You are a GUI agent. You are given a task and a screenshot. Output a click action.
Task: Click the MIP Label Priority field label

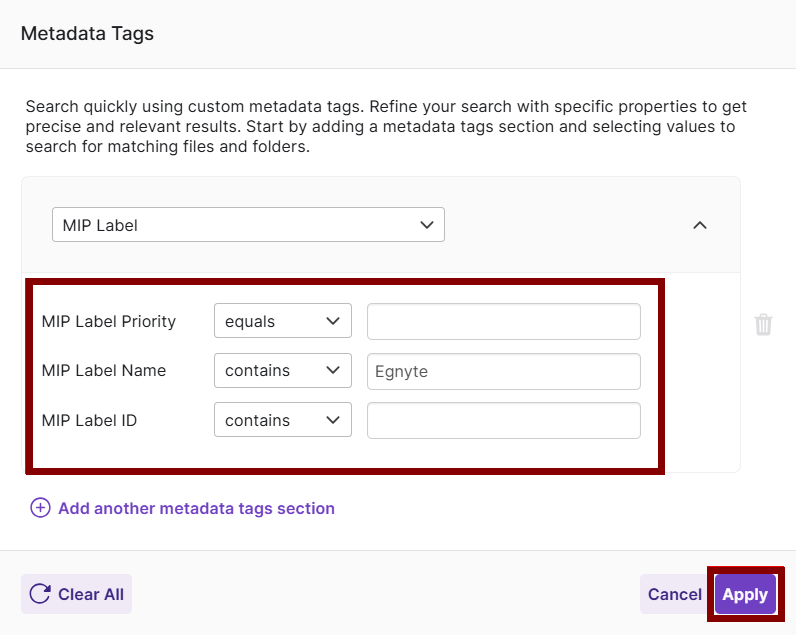(x=109, y=321)
